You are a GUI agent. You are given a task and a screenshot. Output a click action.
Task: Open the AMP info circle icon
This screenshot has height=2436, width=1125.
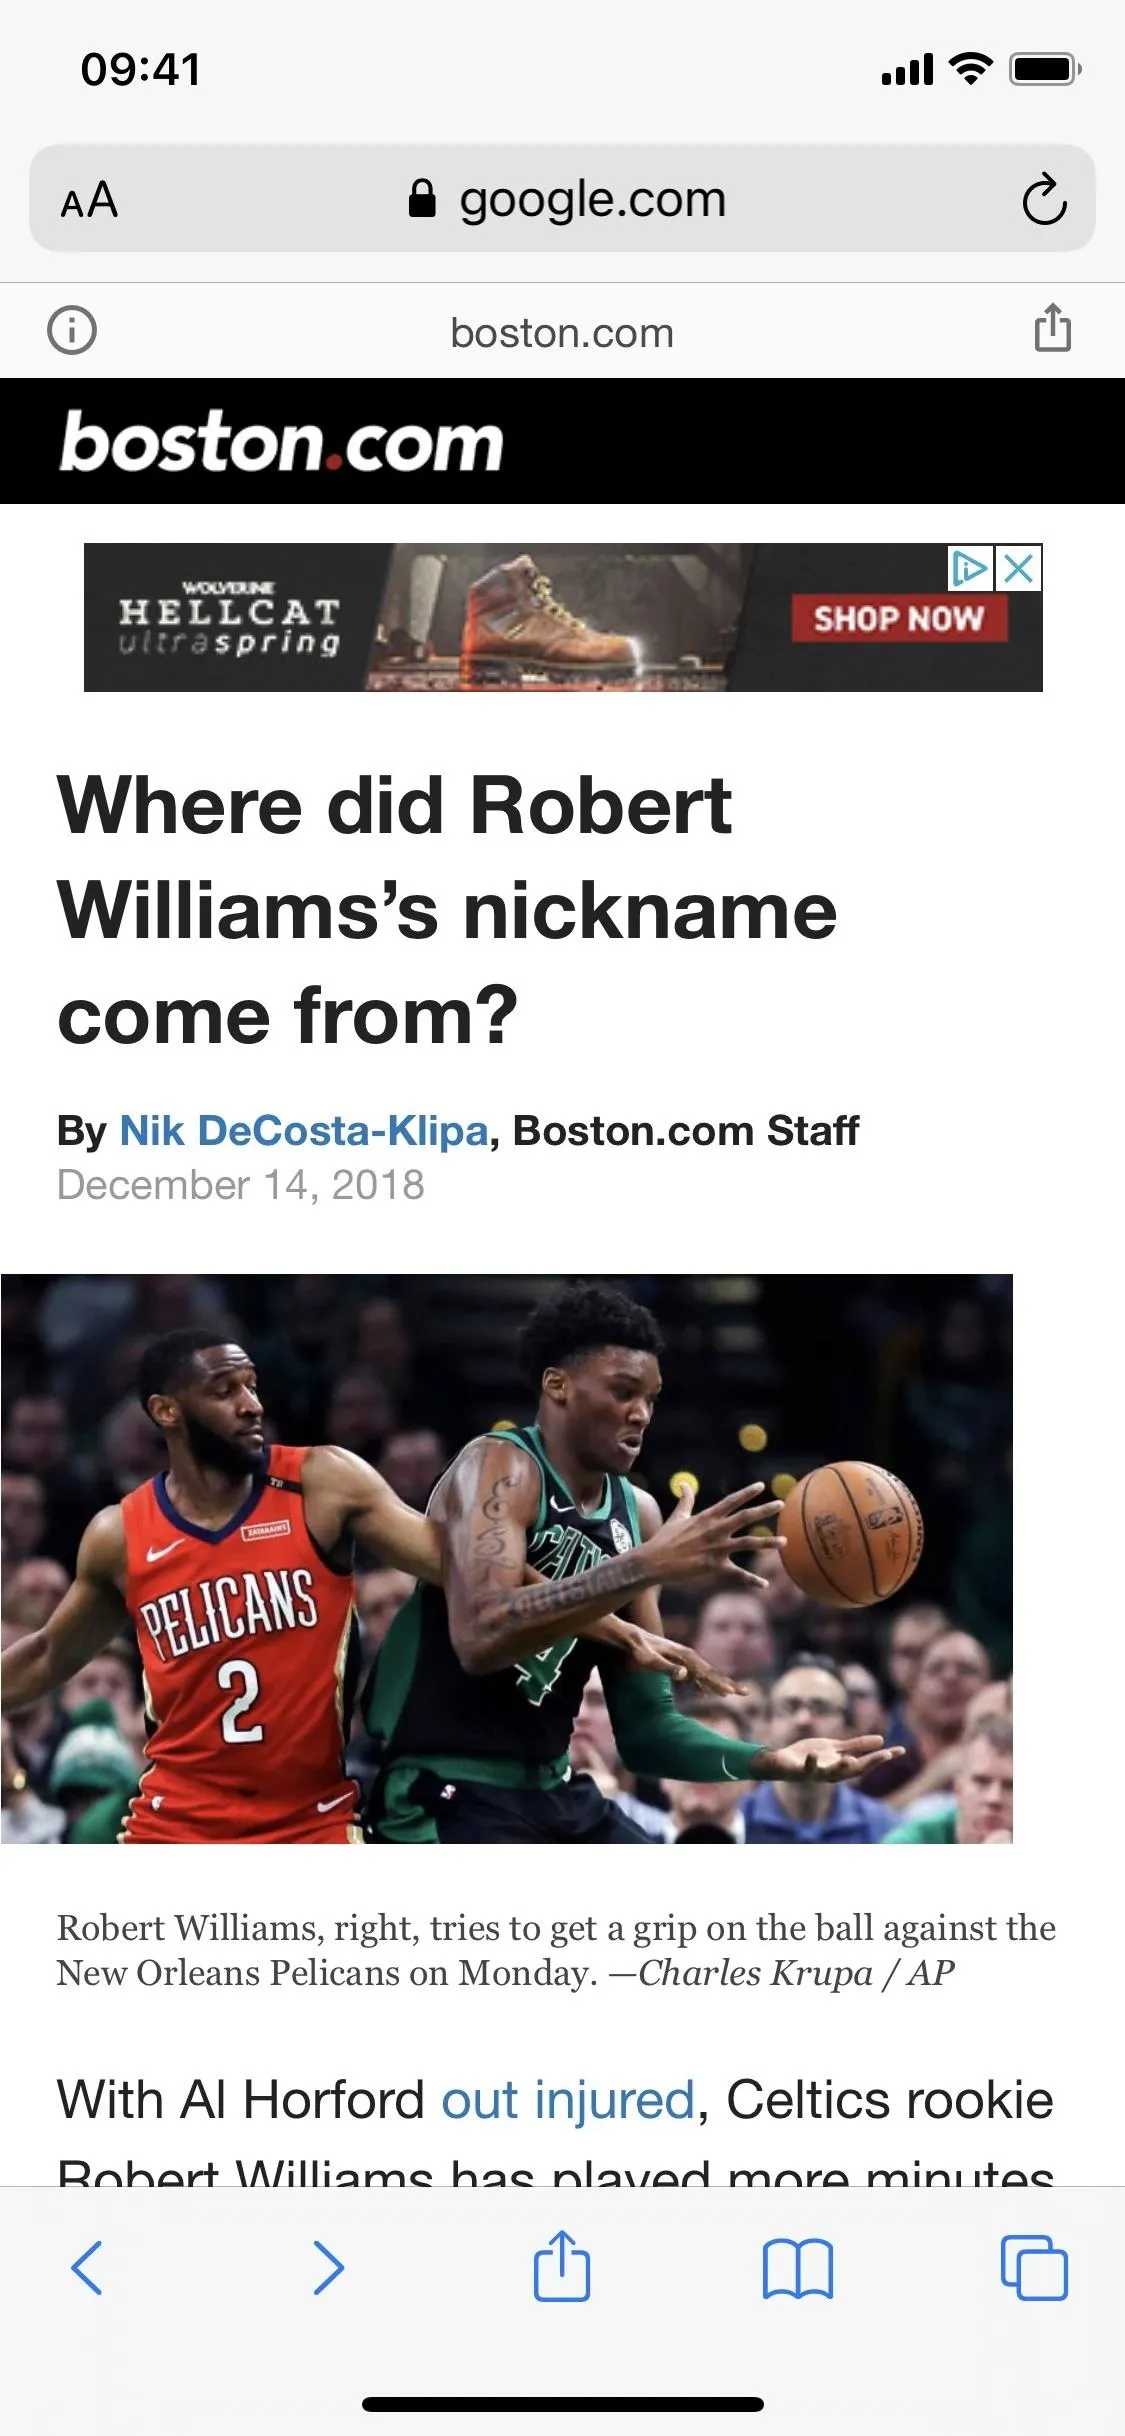[x=72, y=330]
